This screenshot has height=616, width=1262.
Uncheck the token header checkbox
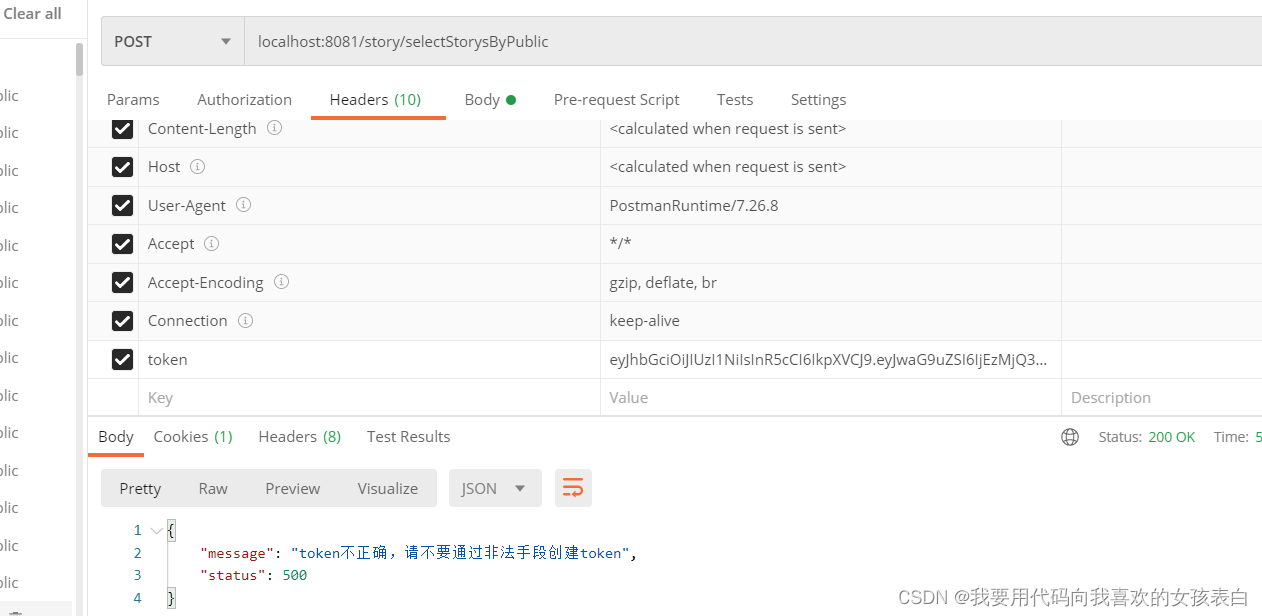(122, 359)
